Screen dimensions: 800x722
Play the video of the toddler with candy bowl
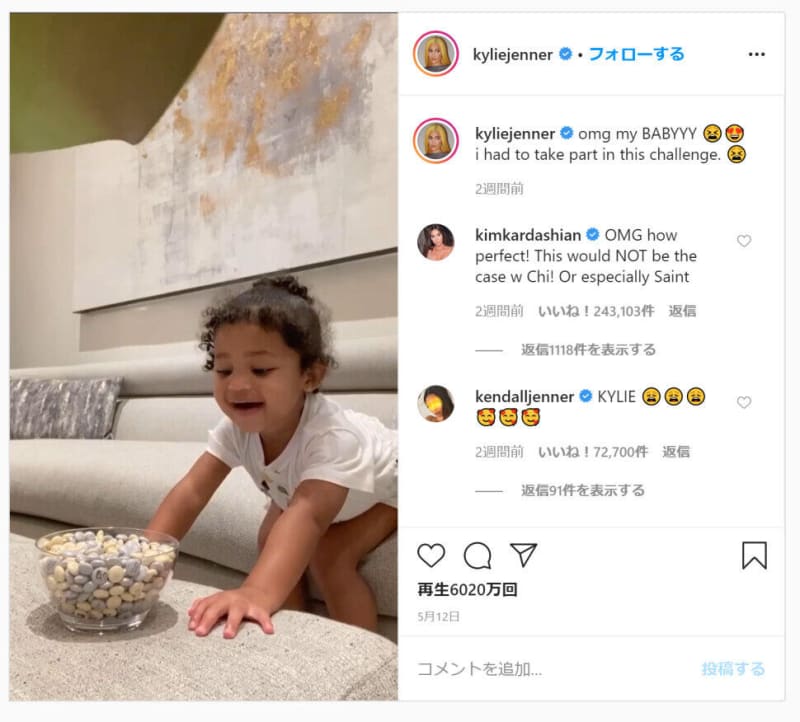tap(204, 357)
